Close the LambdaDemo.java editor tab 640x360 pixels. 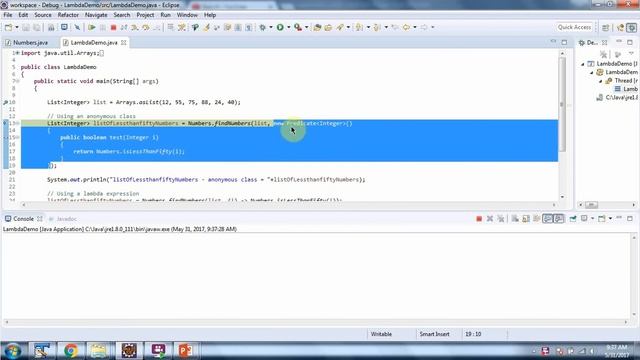tap(124, 42)
